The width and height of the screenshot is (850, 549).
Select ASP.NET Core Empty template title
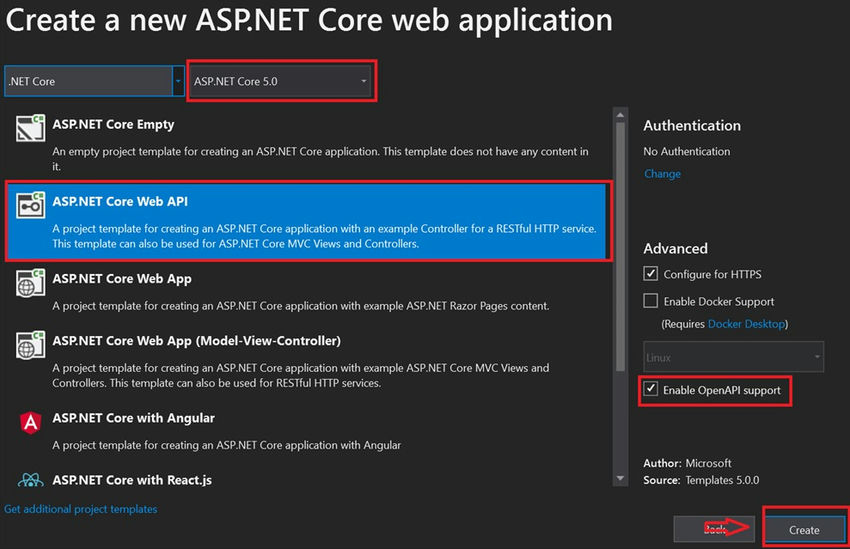point(113,124)
